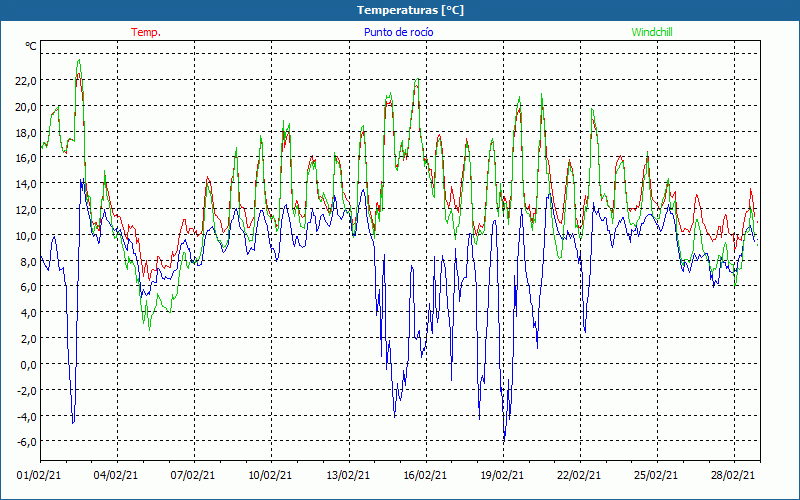Select the 14,0 y-axis value
Viewport: 800px width, 500px height.
[26, 184]
